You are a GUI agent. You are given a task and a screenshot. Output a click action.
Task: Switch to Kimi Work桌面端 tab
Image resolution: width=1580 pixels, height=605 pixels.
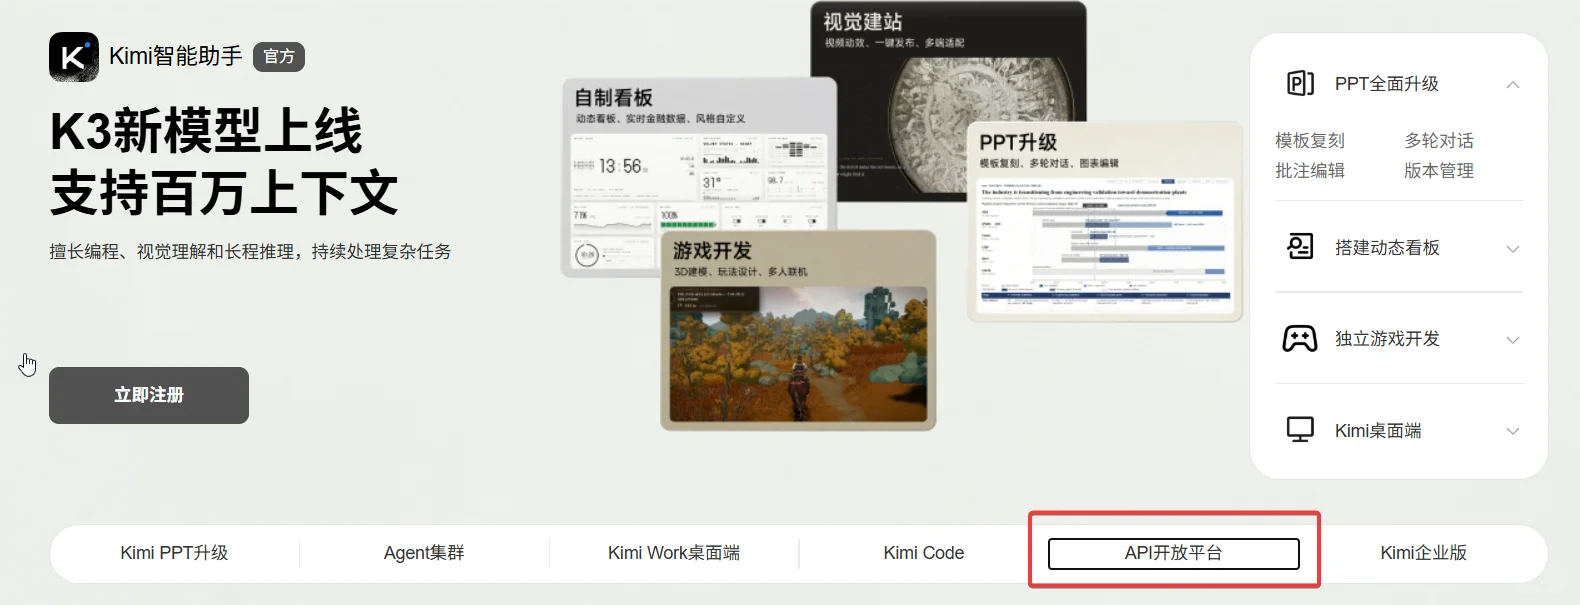[x=674, y=553]
